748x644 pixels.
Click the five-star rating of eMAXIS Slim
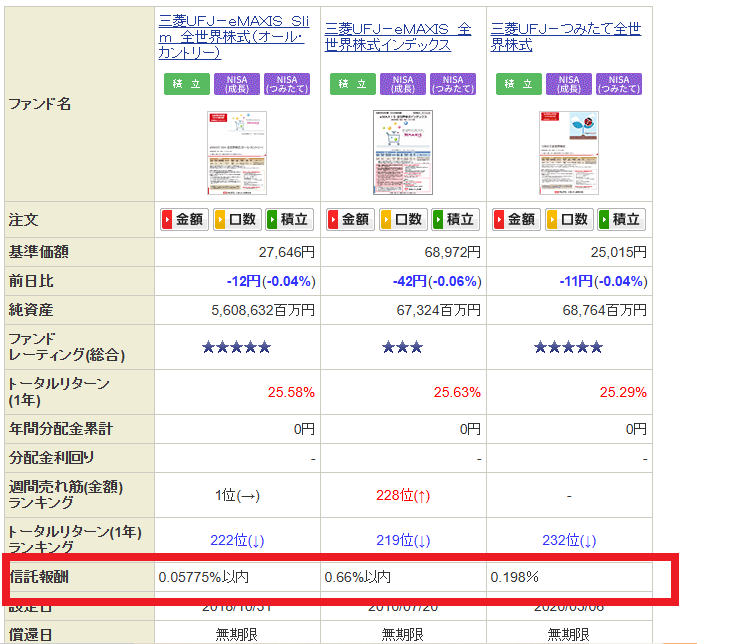(237, 347)
